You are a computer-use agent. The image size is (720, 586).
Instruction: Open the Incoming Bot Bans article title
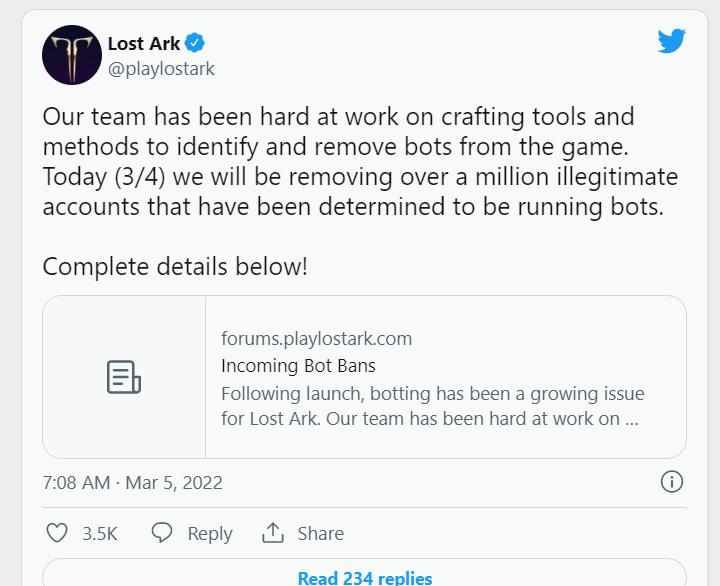298,366
